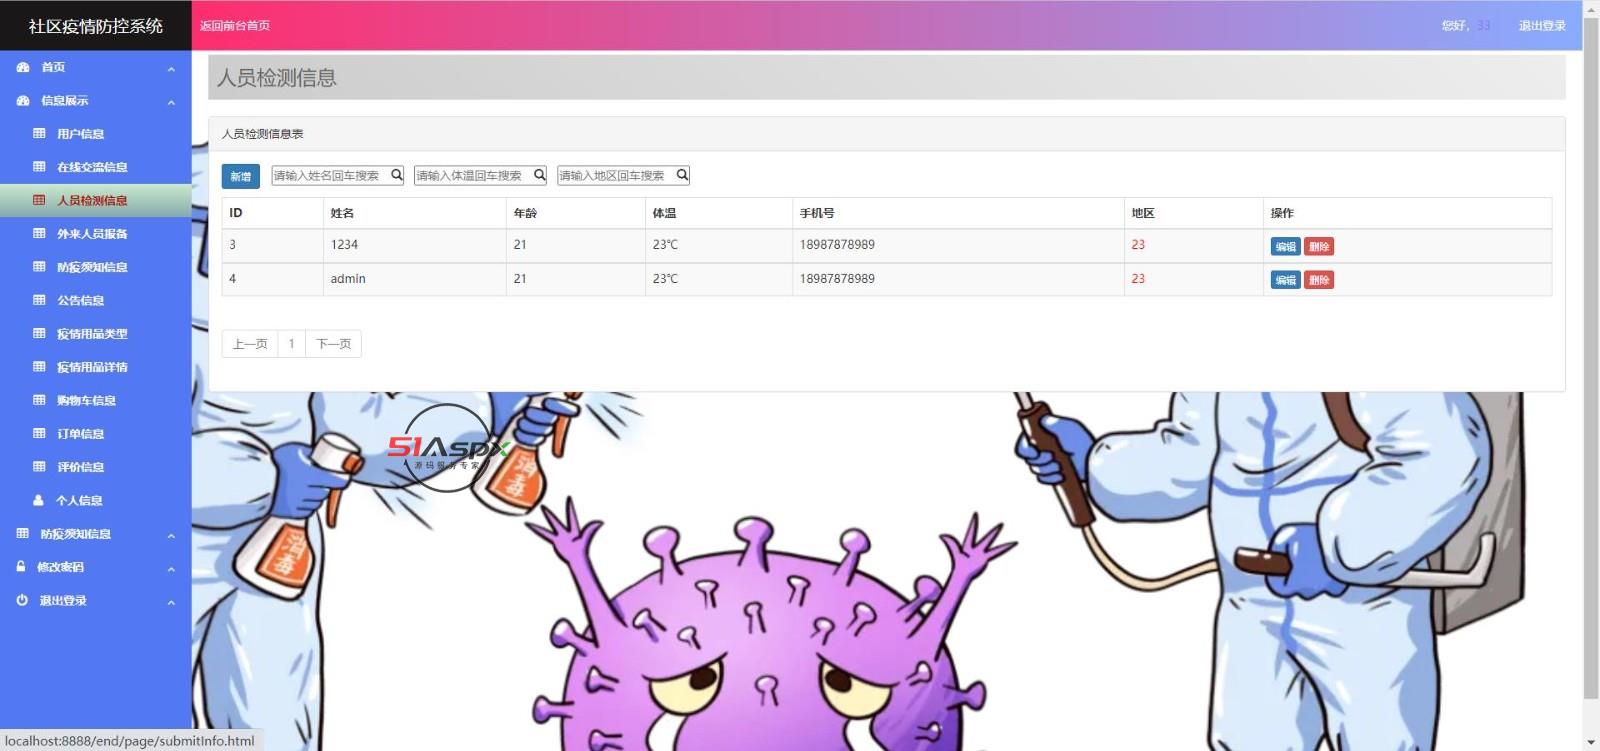Click the name cell admin

[x=348, y=279]
